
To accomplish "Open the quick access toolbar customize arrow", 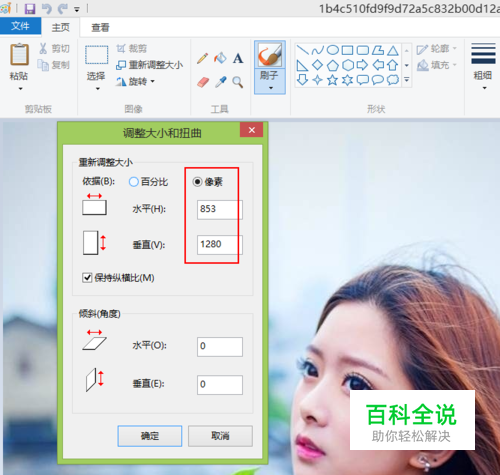I will coord(77,10).
